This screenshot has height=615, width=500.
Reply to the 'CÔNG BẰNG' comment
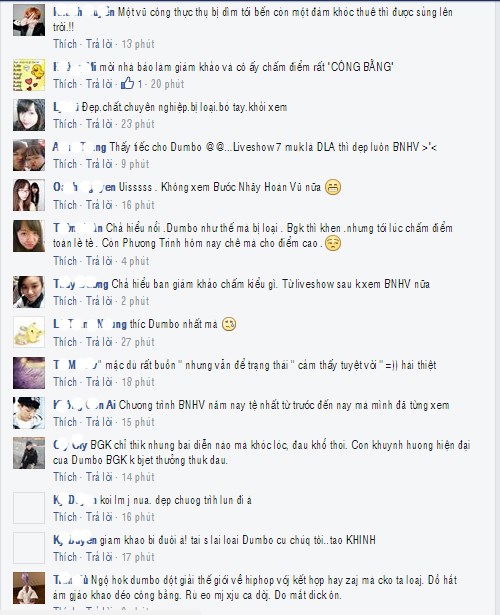pos(99,84)
